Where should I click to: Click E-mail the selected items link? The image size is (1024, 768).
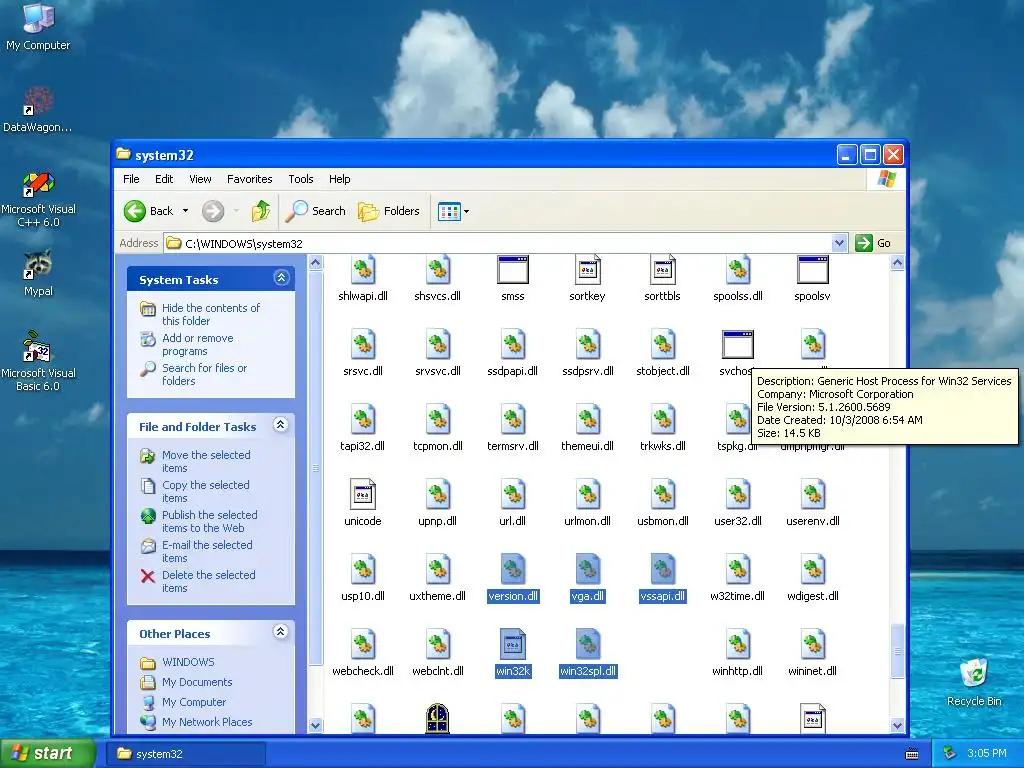tap(207, 551)
